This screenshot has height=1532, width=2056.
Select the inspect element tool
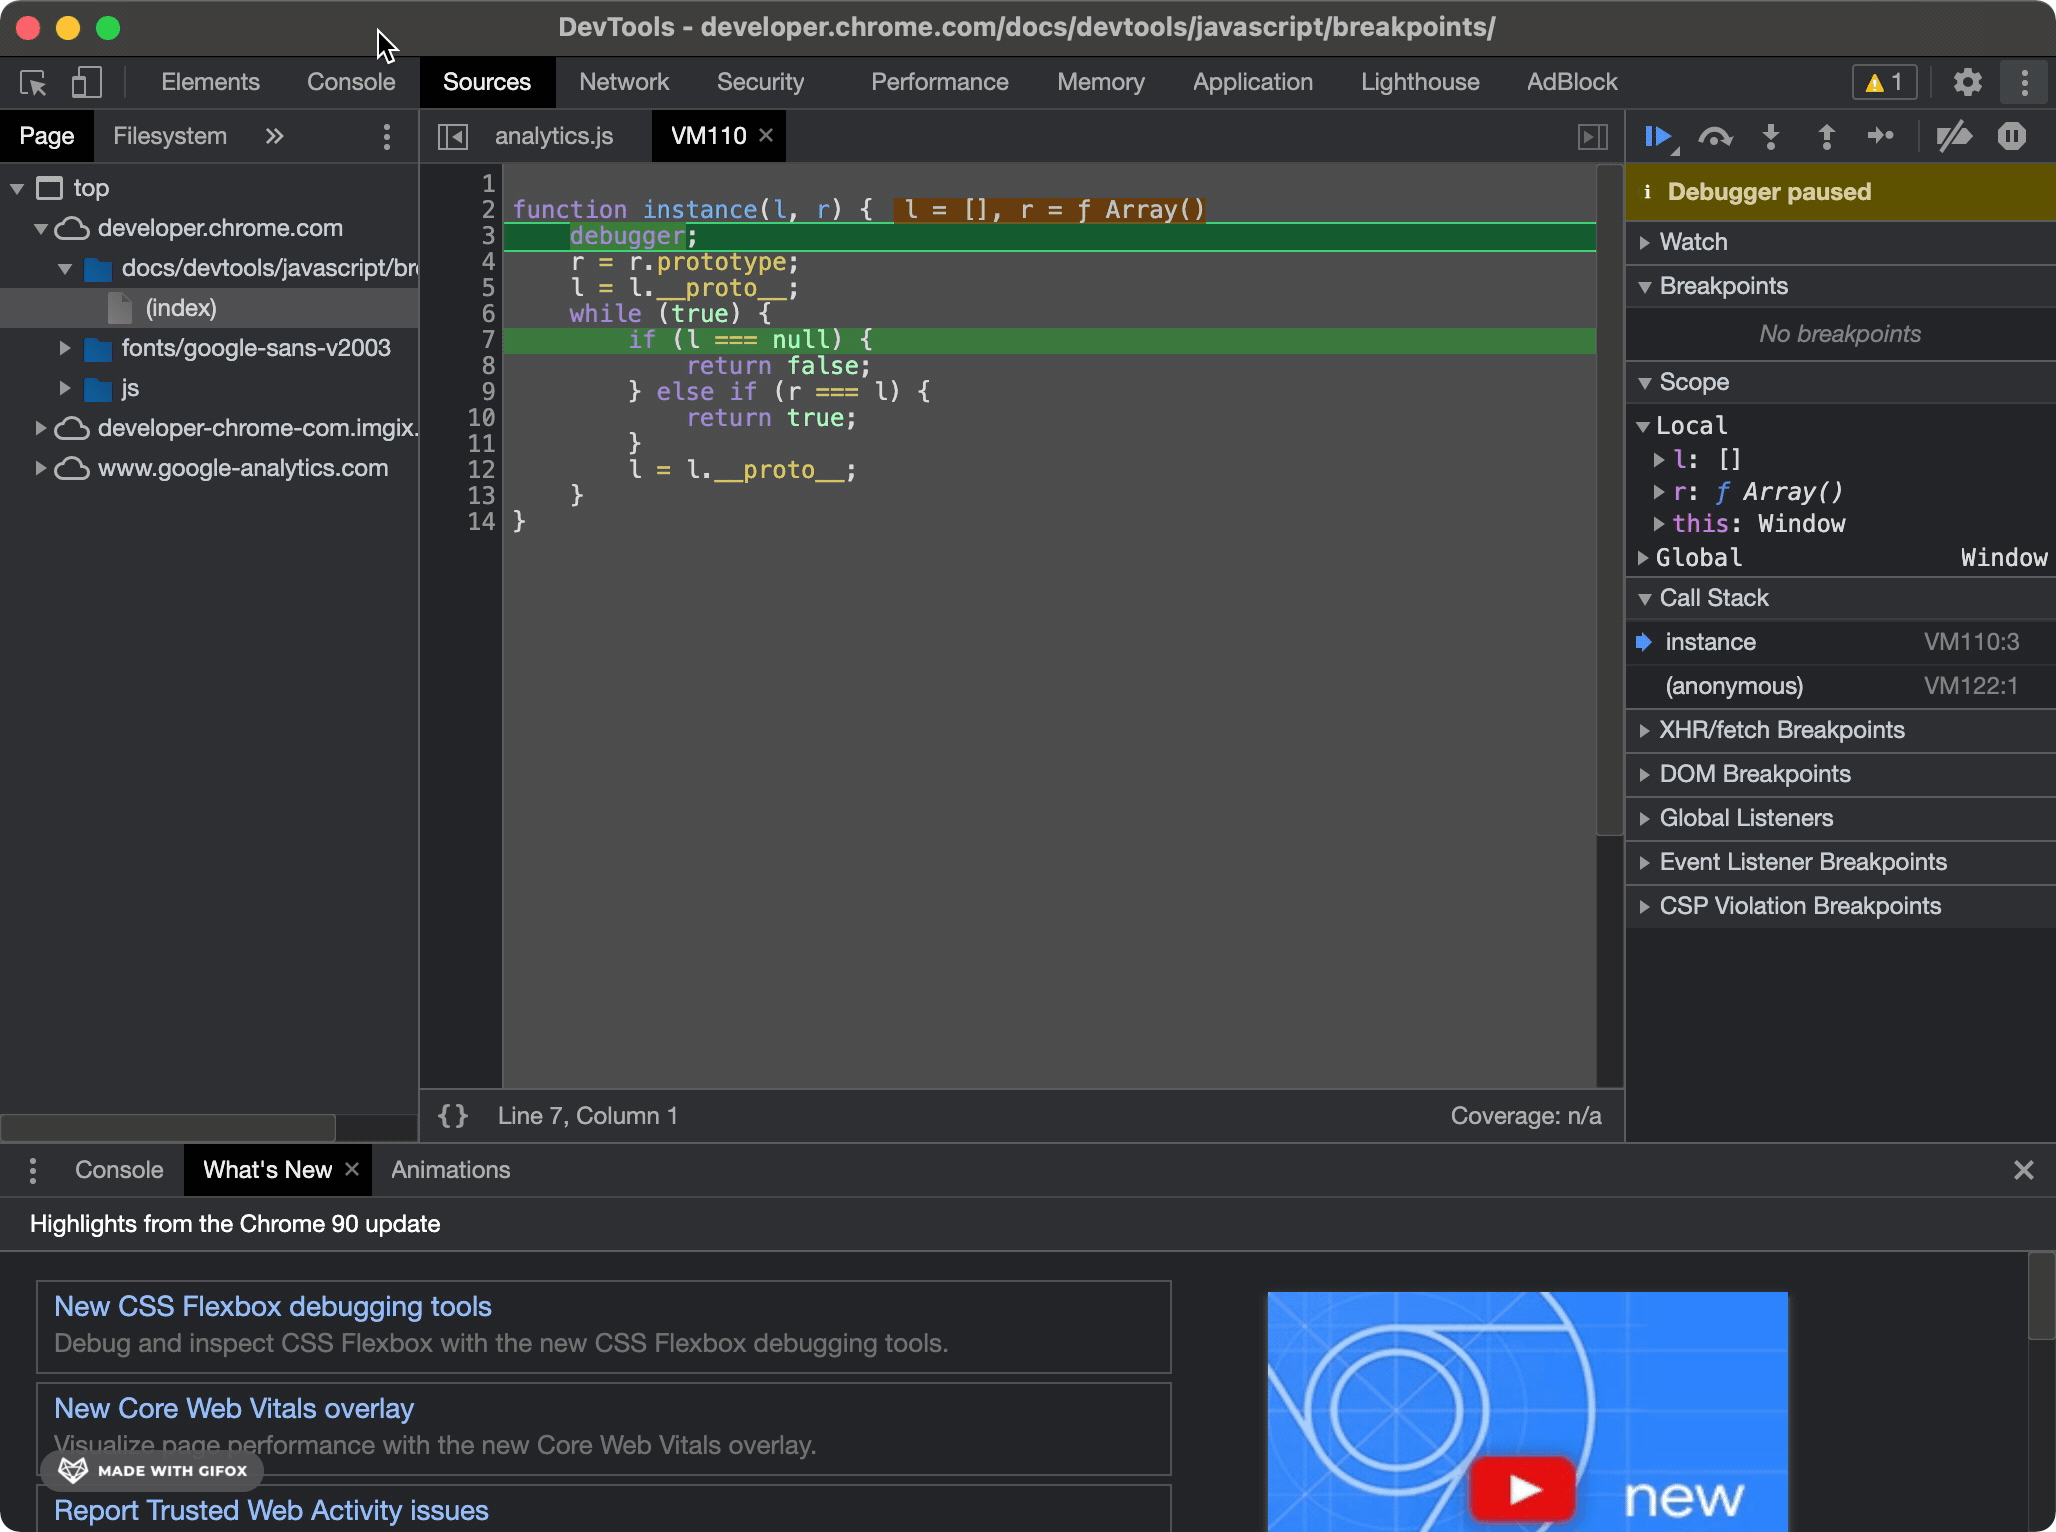click(31, 82)
